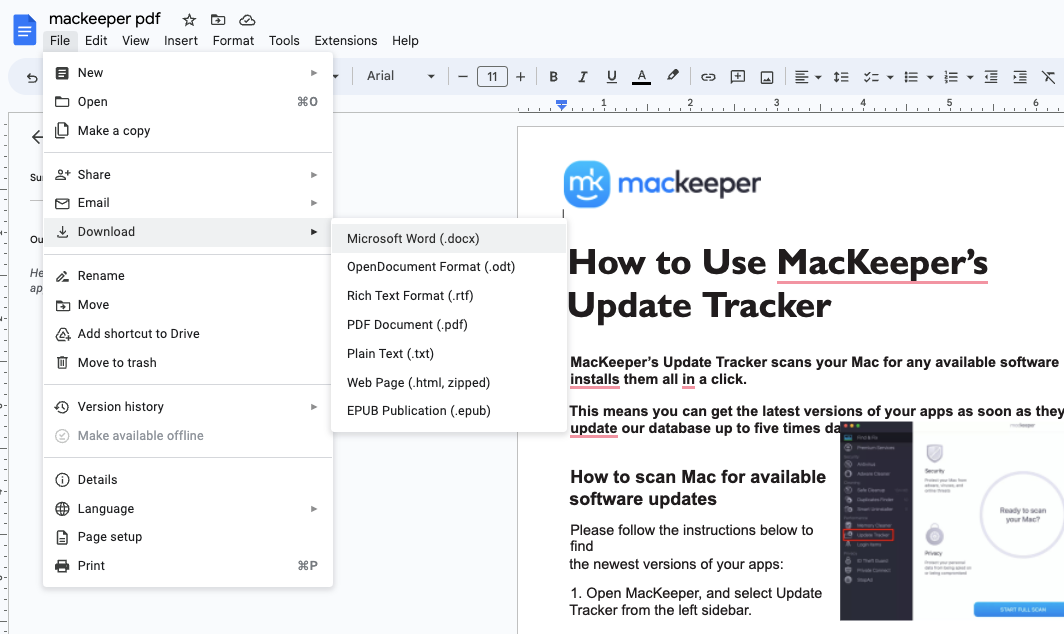Insert image using toolbar icon
The width and height of the screenshot is (1064, 634).
point(767,77)
